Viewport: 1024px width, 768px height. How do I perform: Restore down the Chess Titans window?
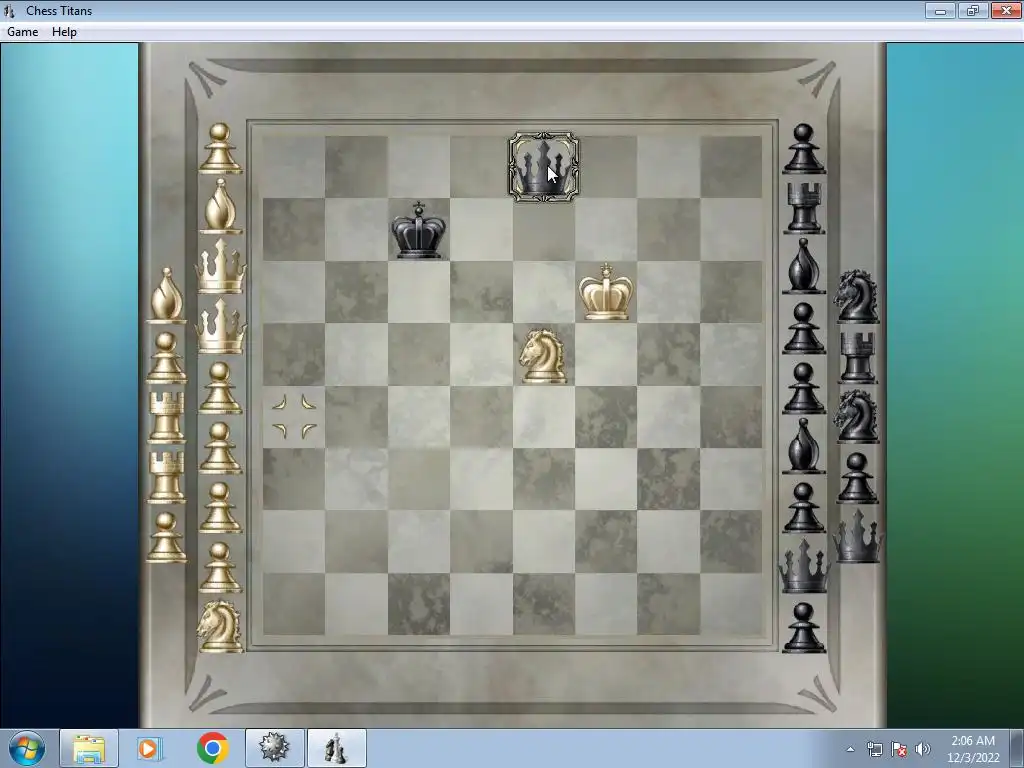point(972,10)
